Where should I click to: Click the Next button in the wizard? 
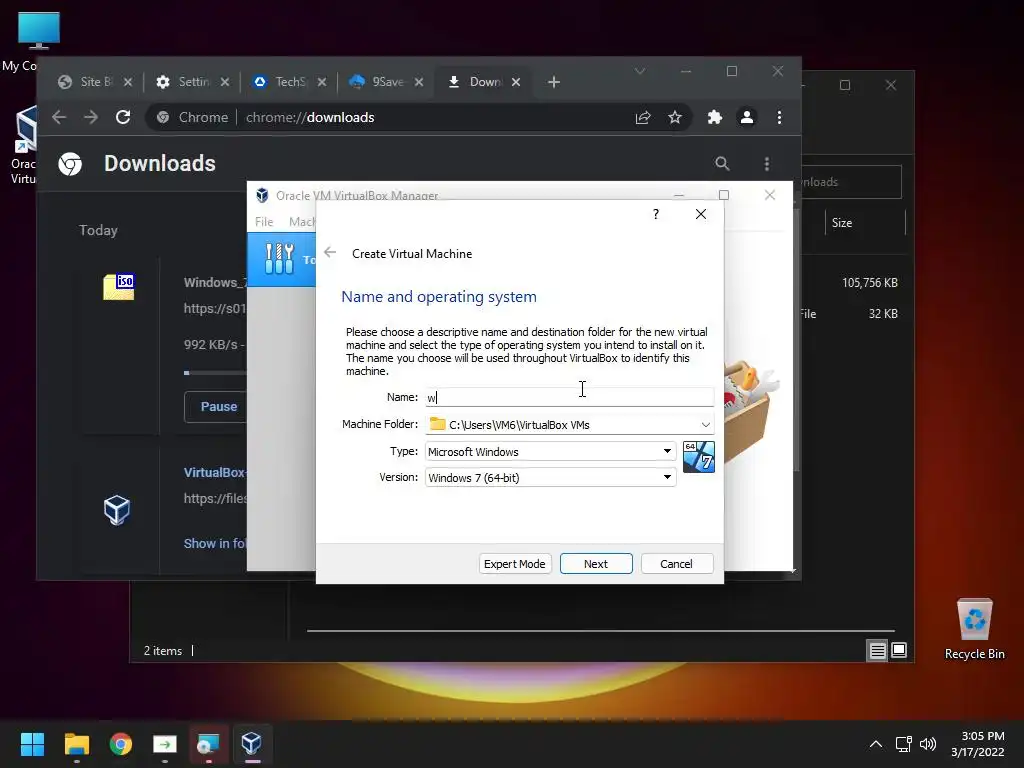(596, 564)
